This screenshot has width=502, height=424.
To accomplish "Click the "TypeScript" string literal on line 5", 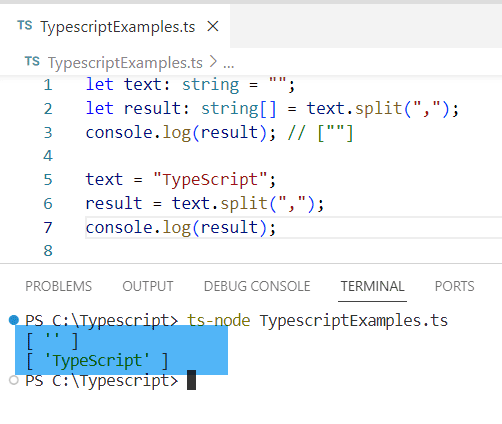I will click(x=210, y=180).
